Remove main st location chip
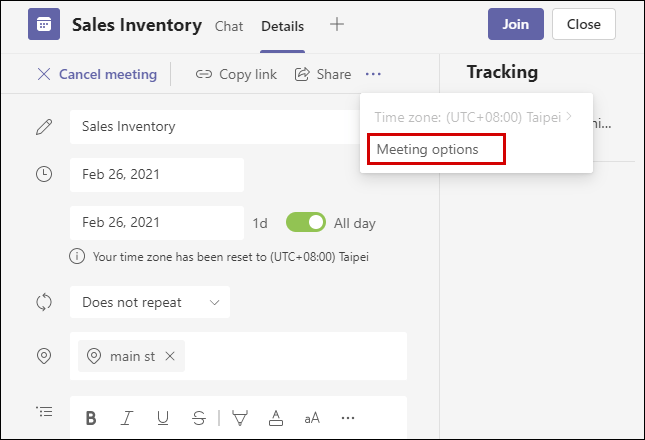Viewport: 645px width, 440px height. click(170, 356)
